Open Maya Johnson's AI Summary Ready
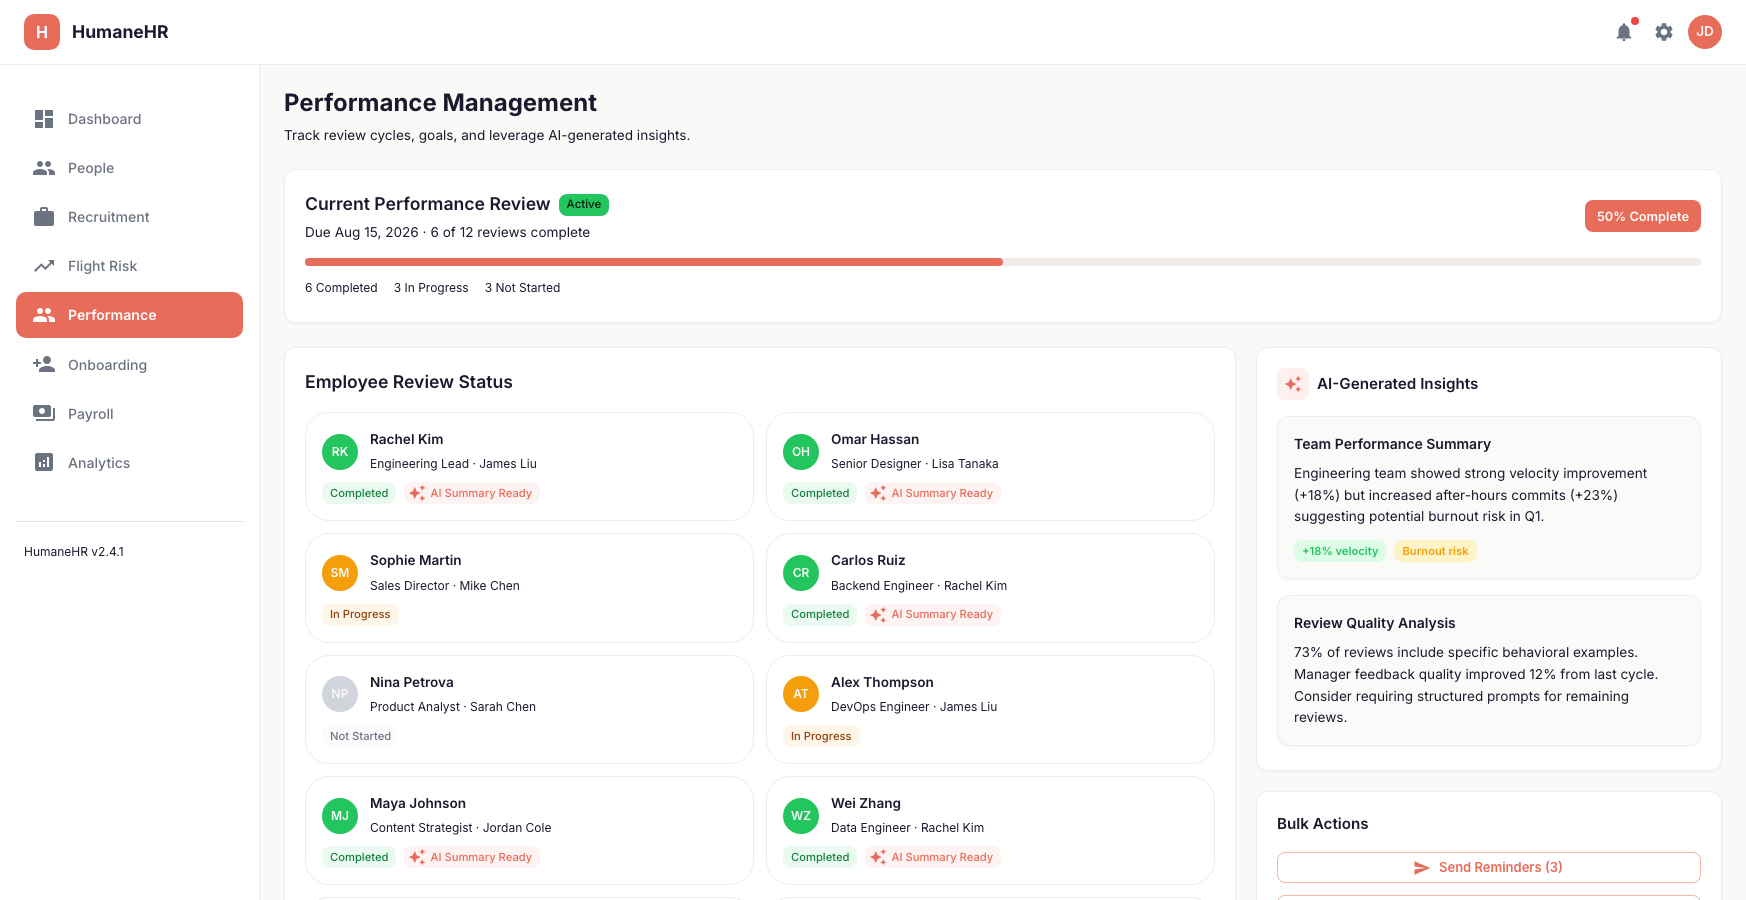 pos(471,857)
